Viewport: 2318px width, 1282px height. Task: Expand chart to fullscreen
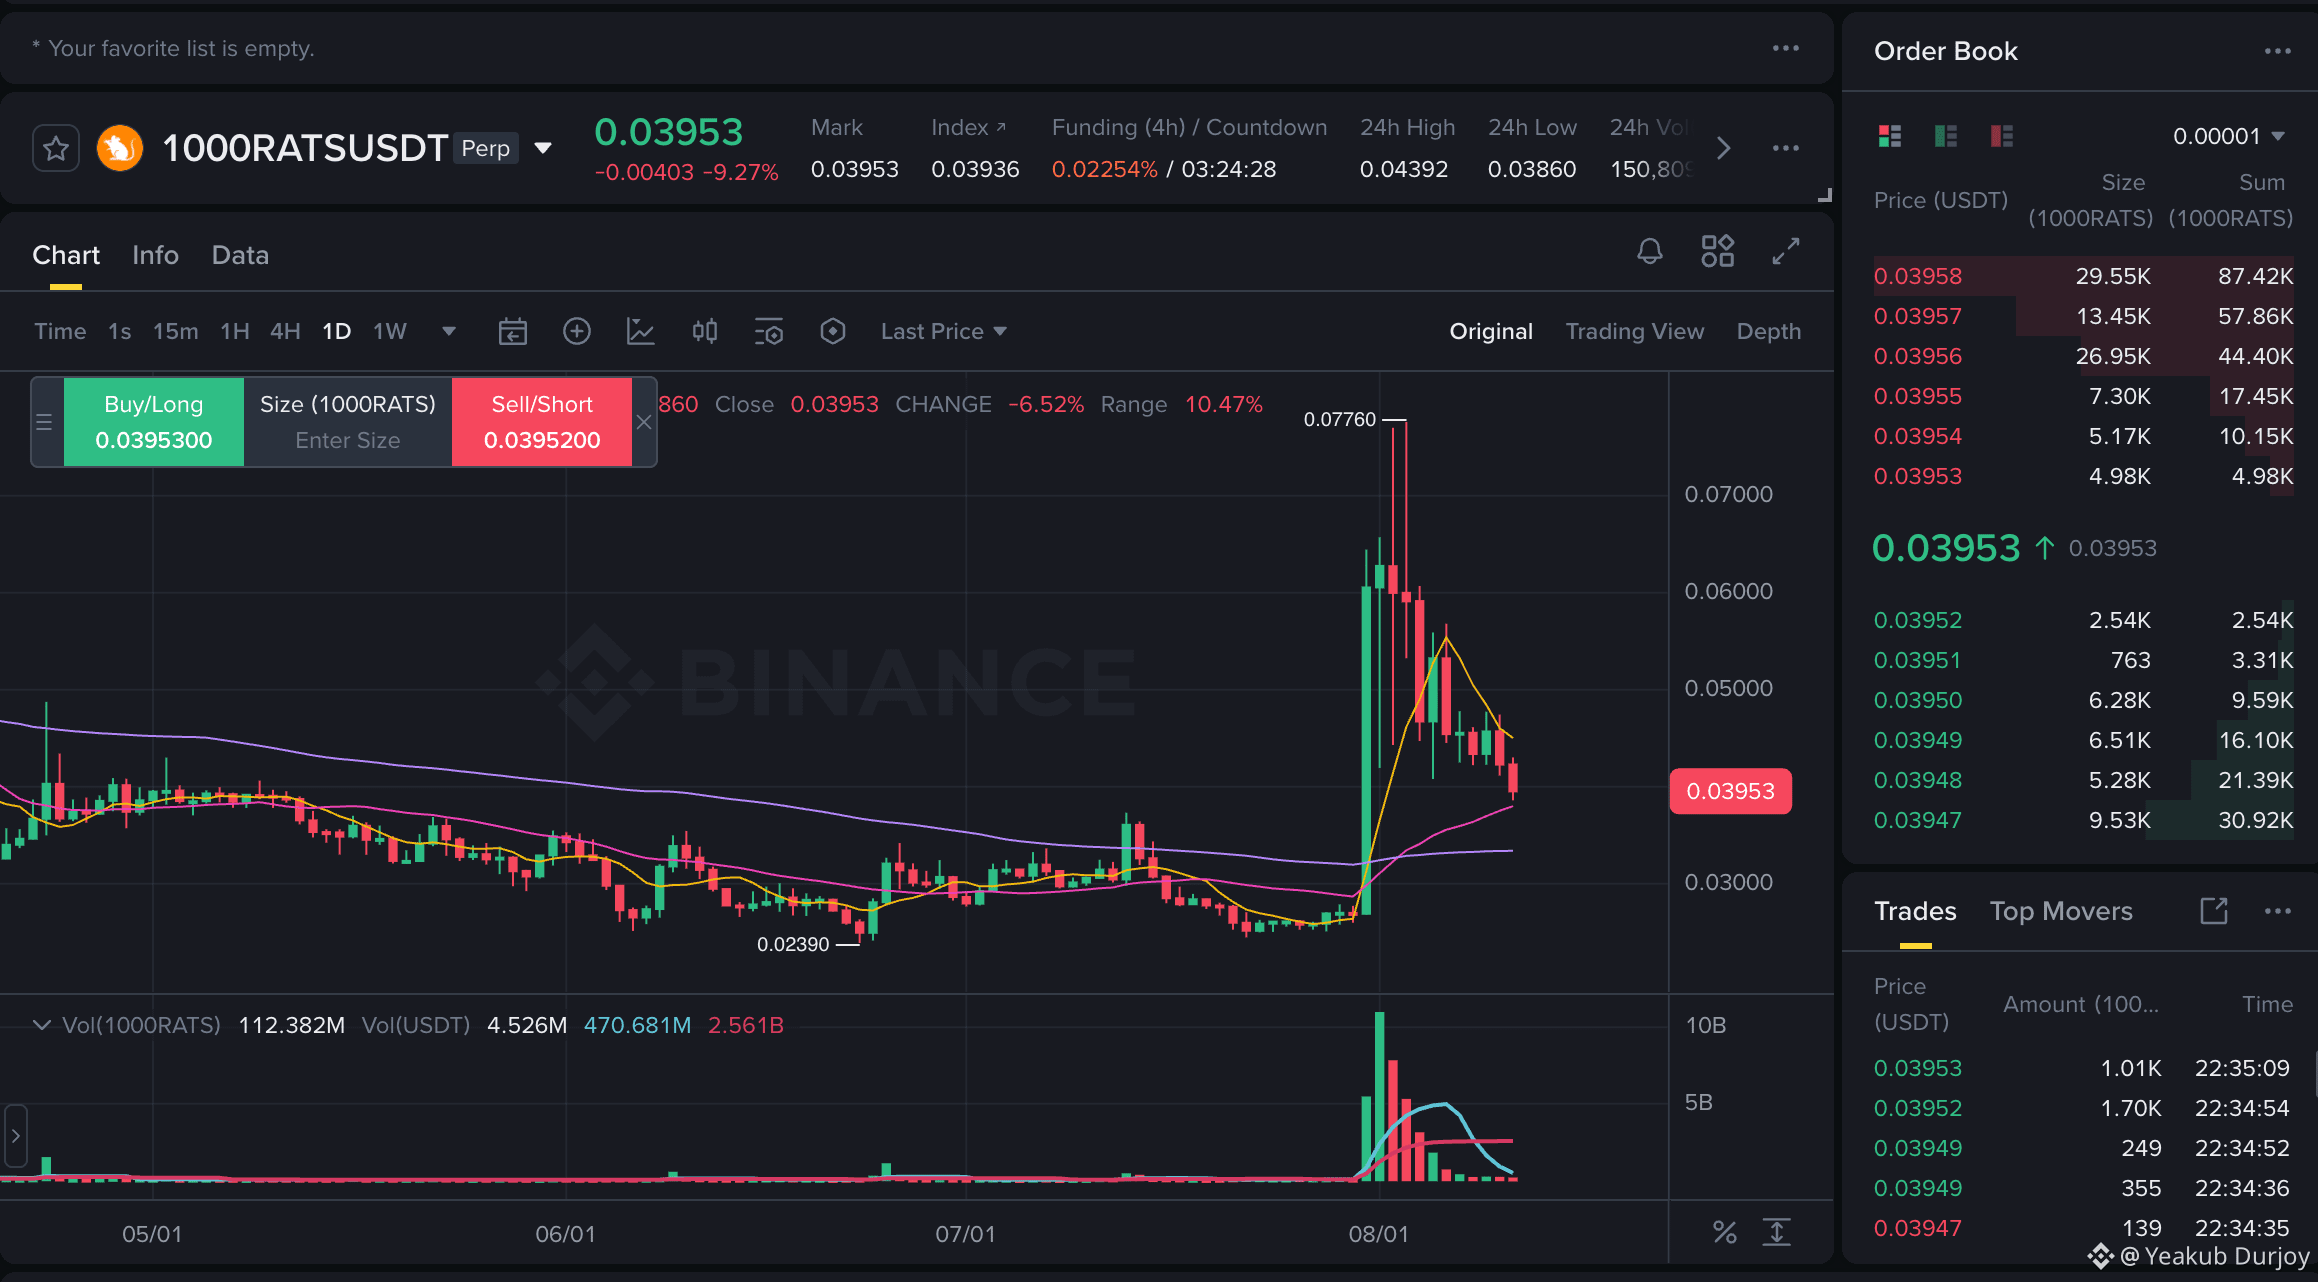click(x=1786, y=251)
